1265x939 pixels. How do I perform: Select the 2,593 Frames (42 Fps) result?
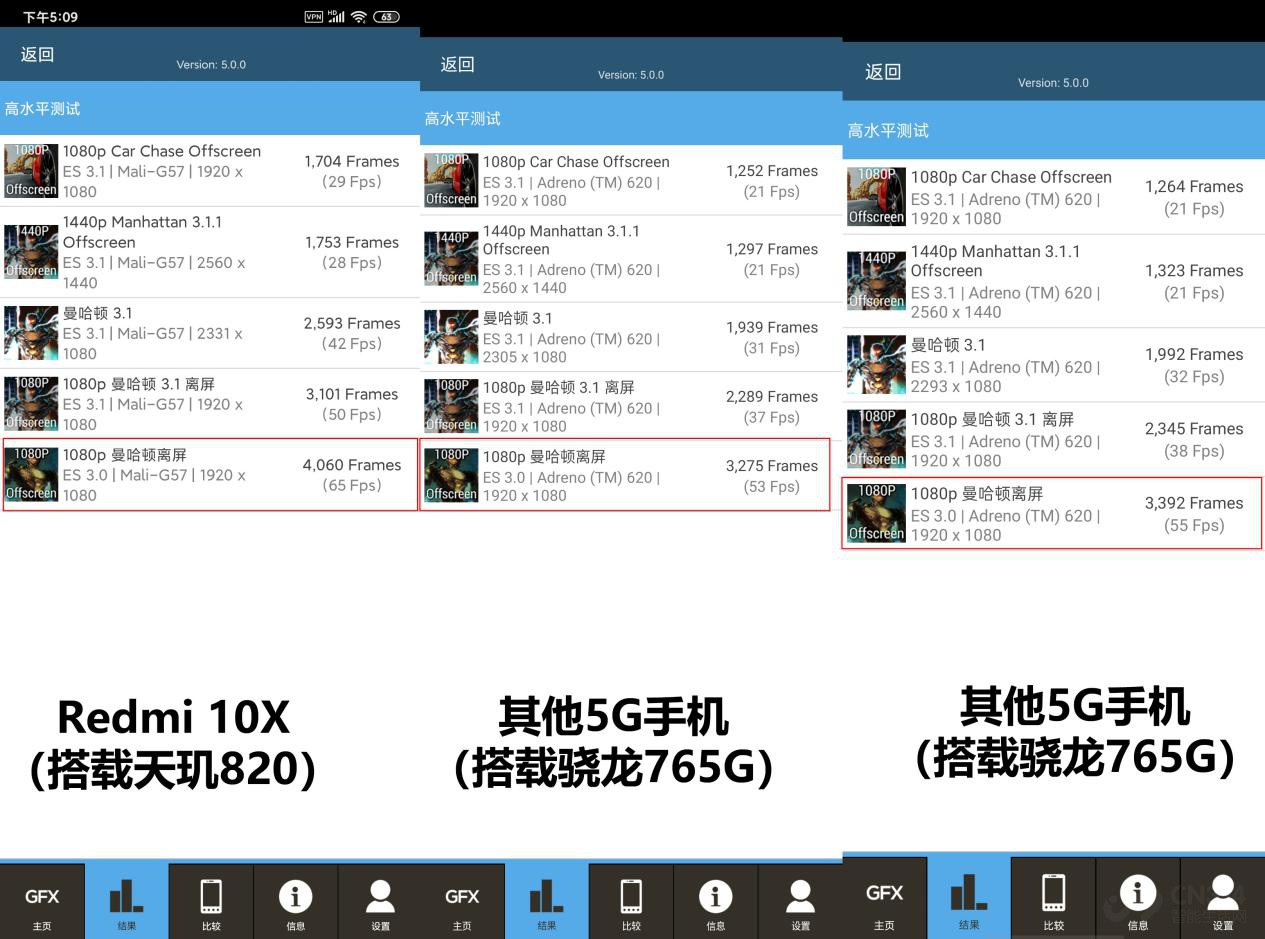tap(351, 333)
